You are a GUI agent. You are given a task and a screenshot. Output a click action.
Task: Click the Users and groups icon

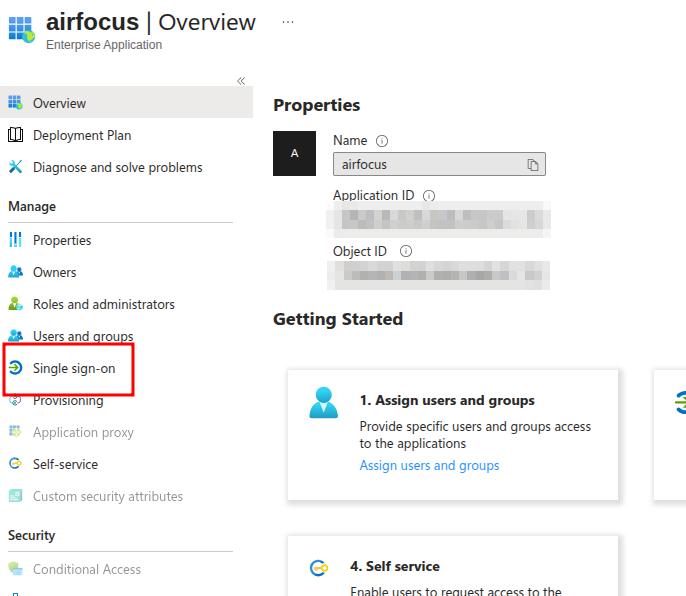point(15,336)
